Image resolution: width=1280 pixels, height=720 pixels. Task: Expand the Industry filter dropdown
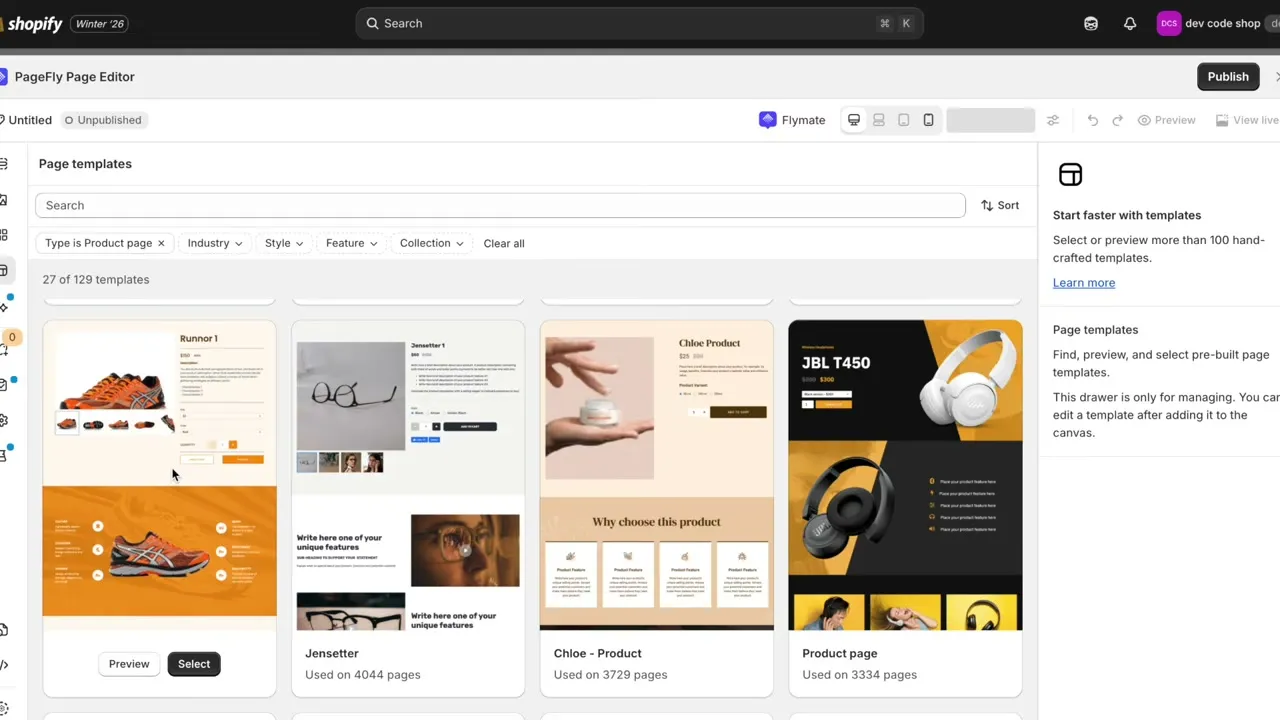tap(215, 243)
